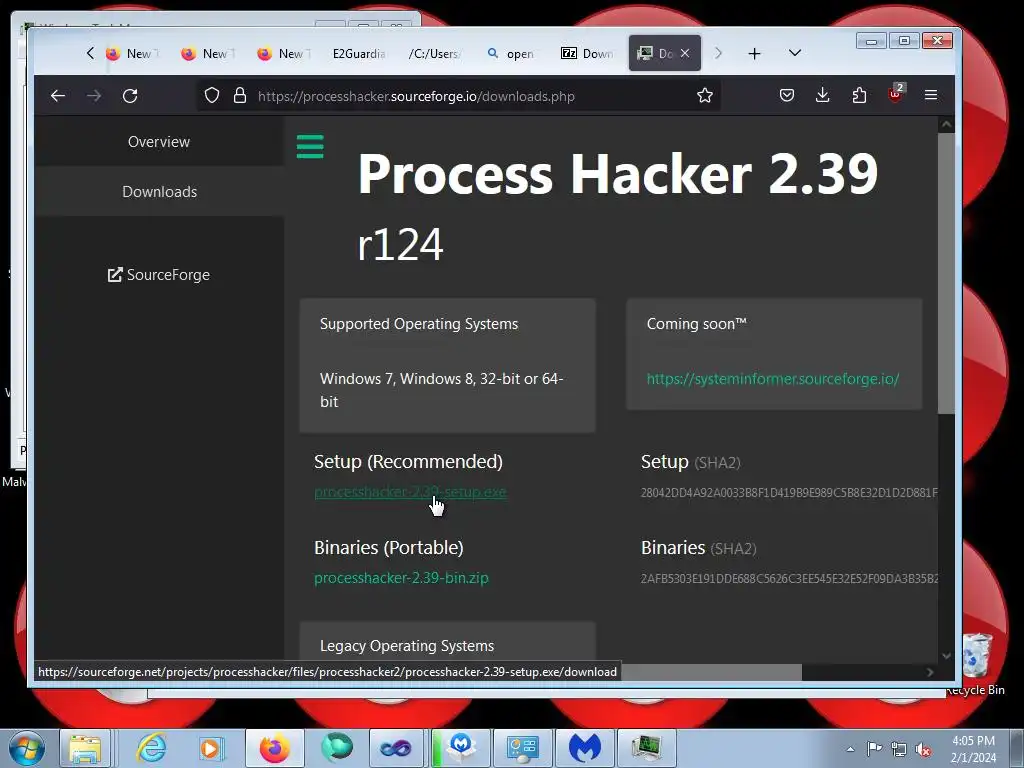Screen dimensions: 1024x768
Task: Open the Recycle Bin desktop icon
Action: click(x=976, y=665)
